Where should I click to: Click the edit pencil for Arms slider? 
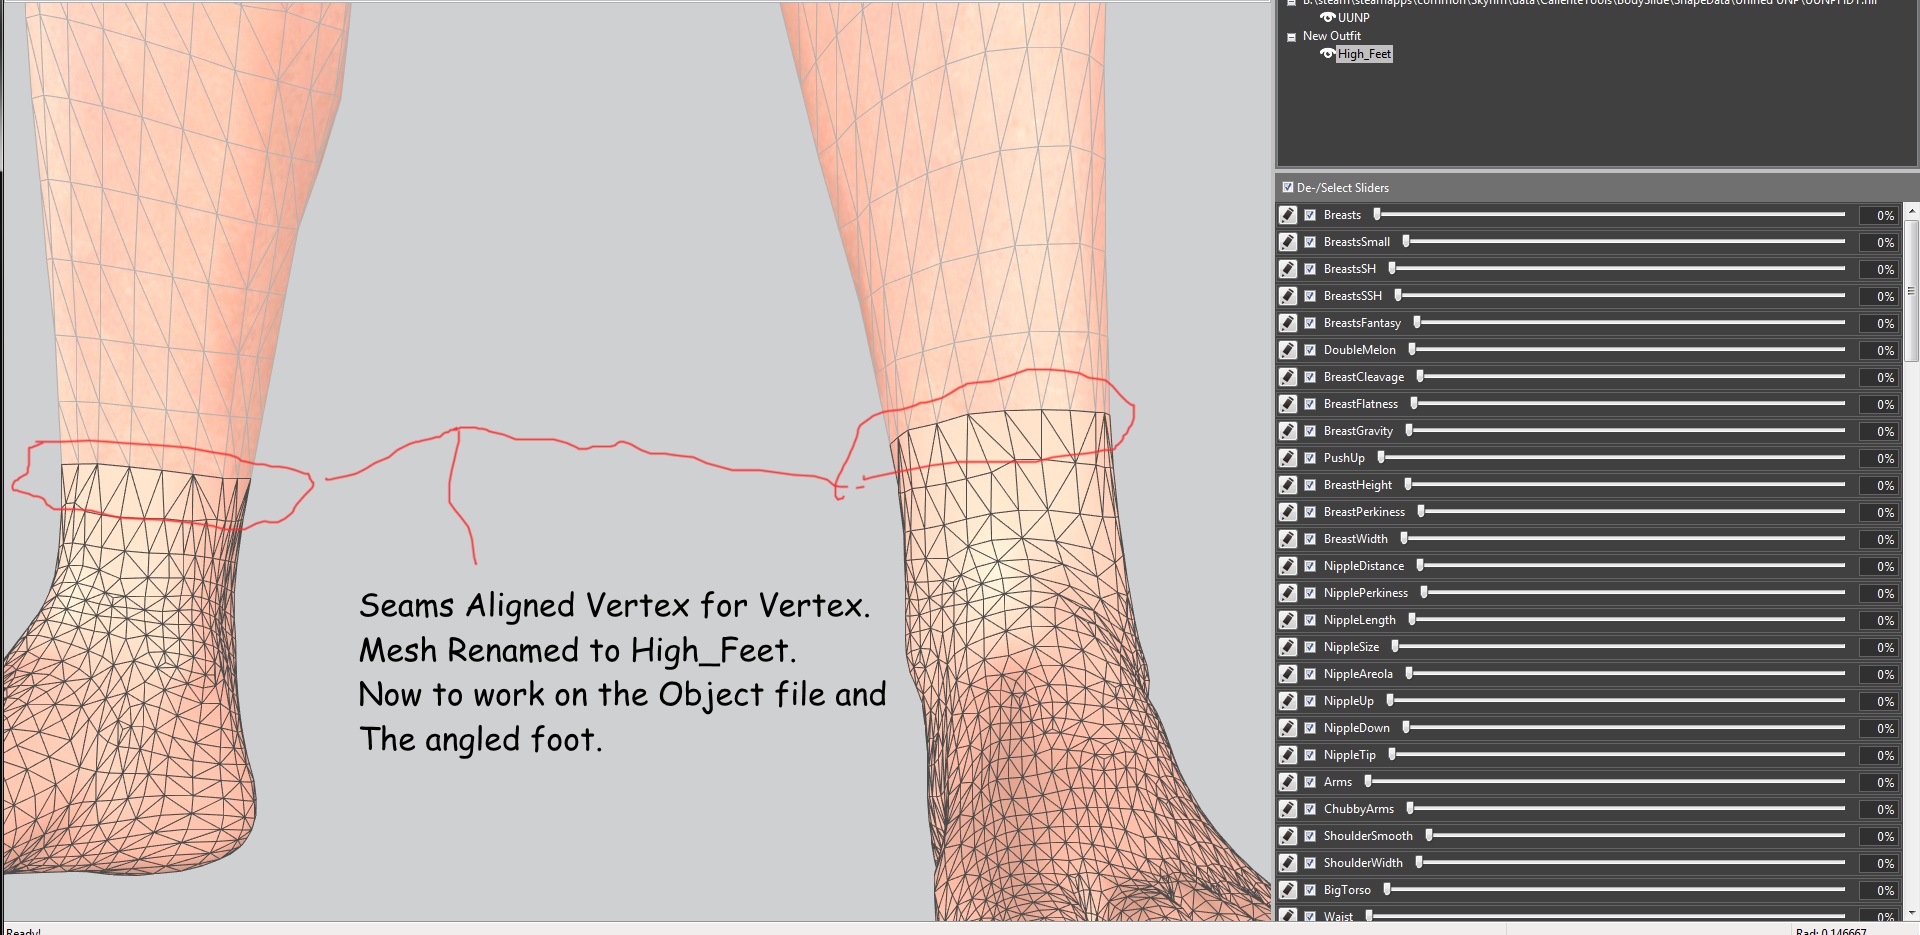coord(1288,782)
